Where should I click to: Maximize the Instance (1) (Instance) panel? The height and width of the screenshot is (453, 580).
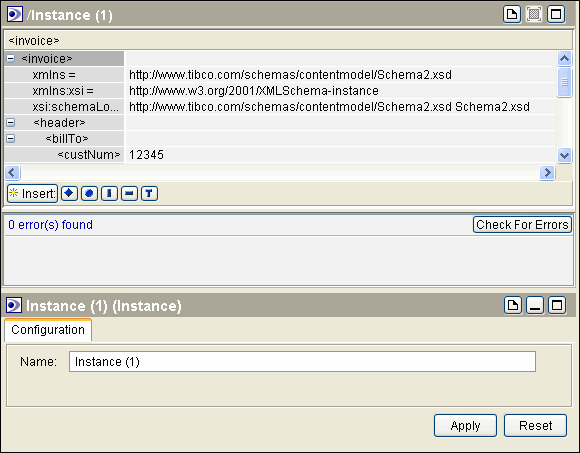pos(557,305)
